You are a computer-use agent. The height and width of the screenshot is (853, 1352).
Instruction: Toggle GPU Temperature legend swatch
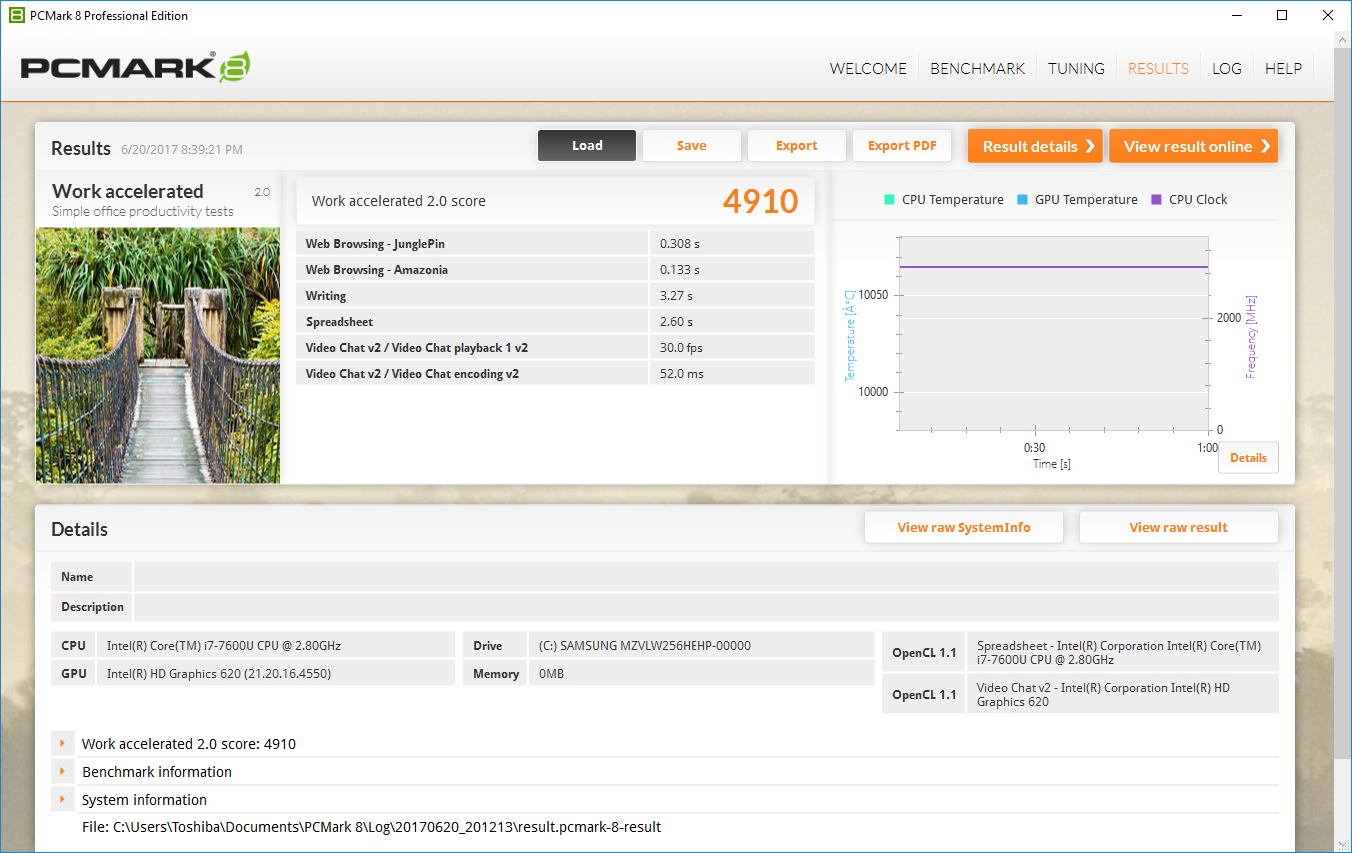1022,199
